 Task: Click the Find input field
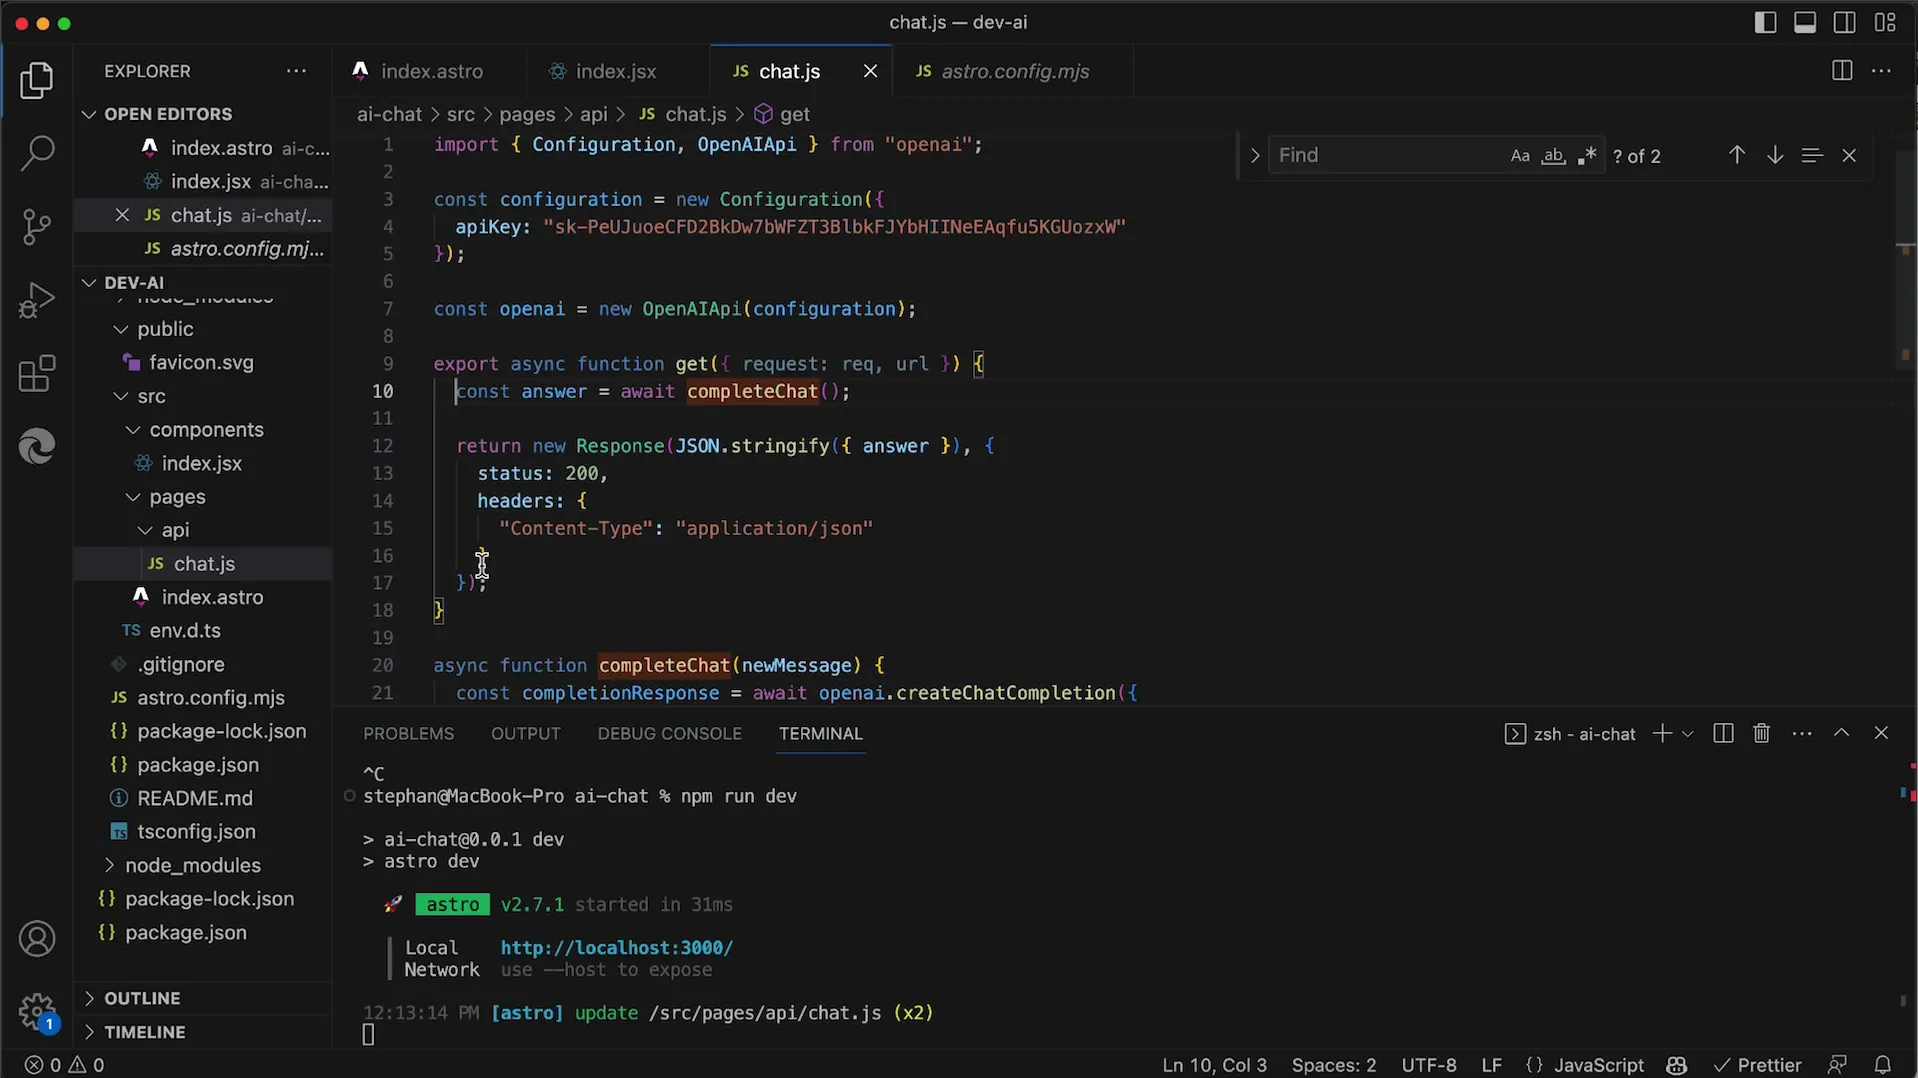pos(1387,155)
